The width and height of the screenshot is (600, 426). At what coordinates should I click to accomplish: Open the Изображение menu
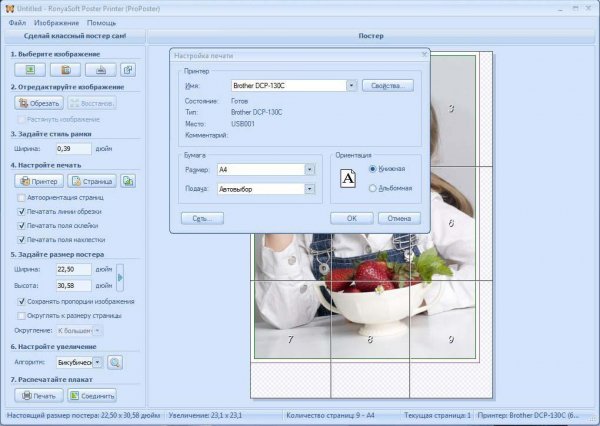click(x=56, y=21)
